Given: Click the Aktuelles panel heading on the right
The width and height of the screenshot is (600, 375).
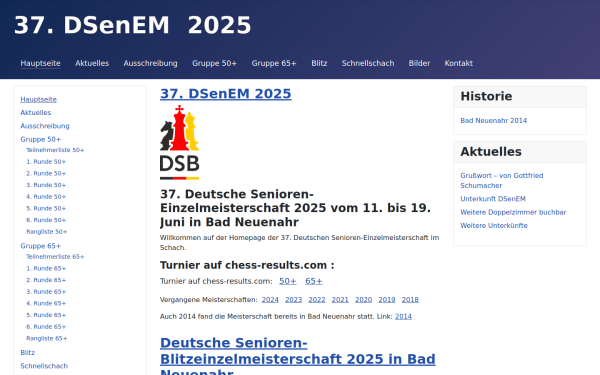Looking at the screenshot, I should pyautogui.click(x=491, y=152).
